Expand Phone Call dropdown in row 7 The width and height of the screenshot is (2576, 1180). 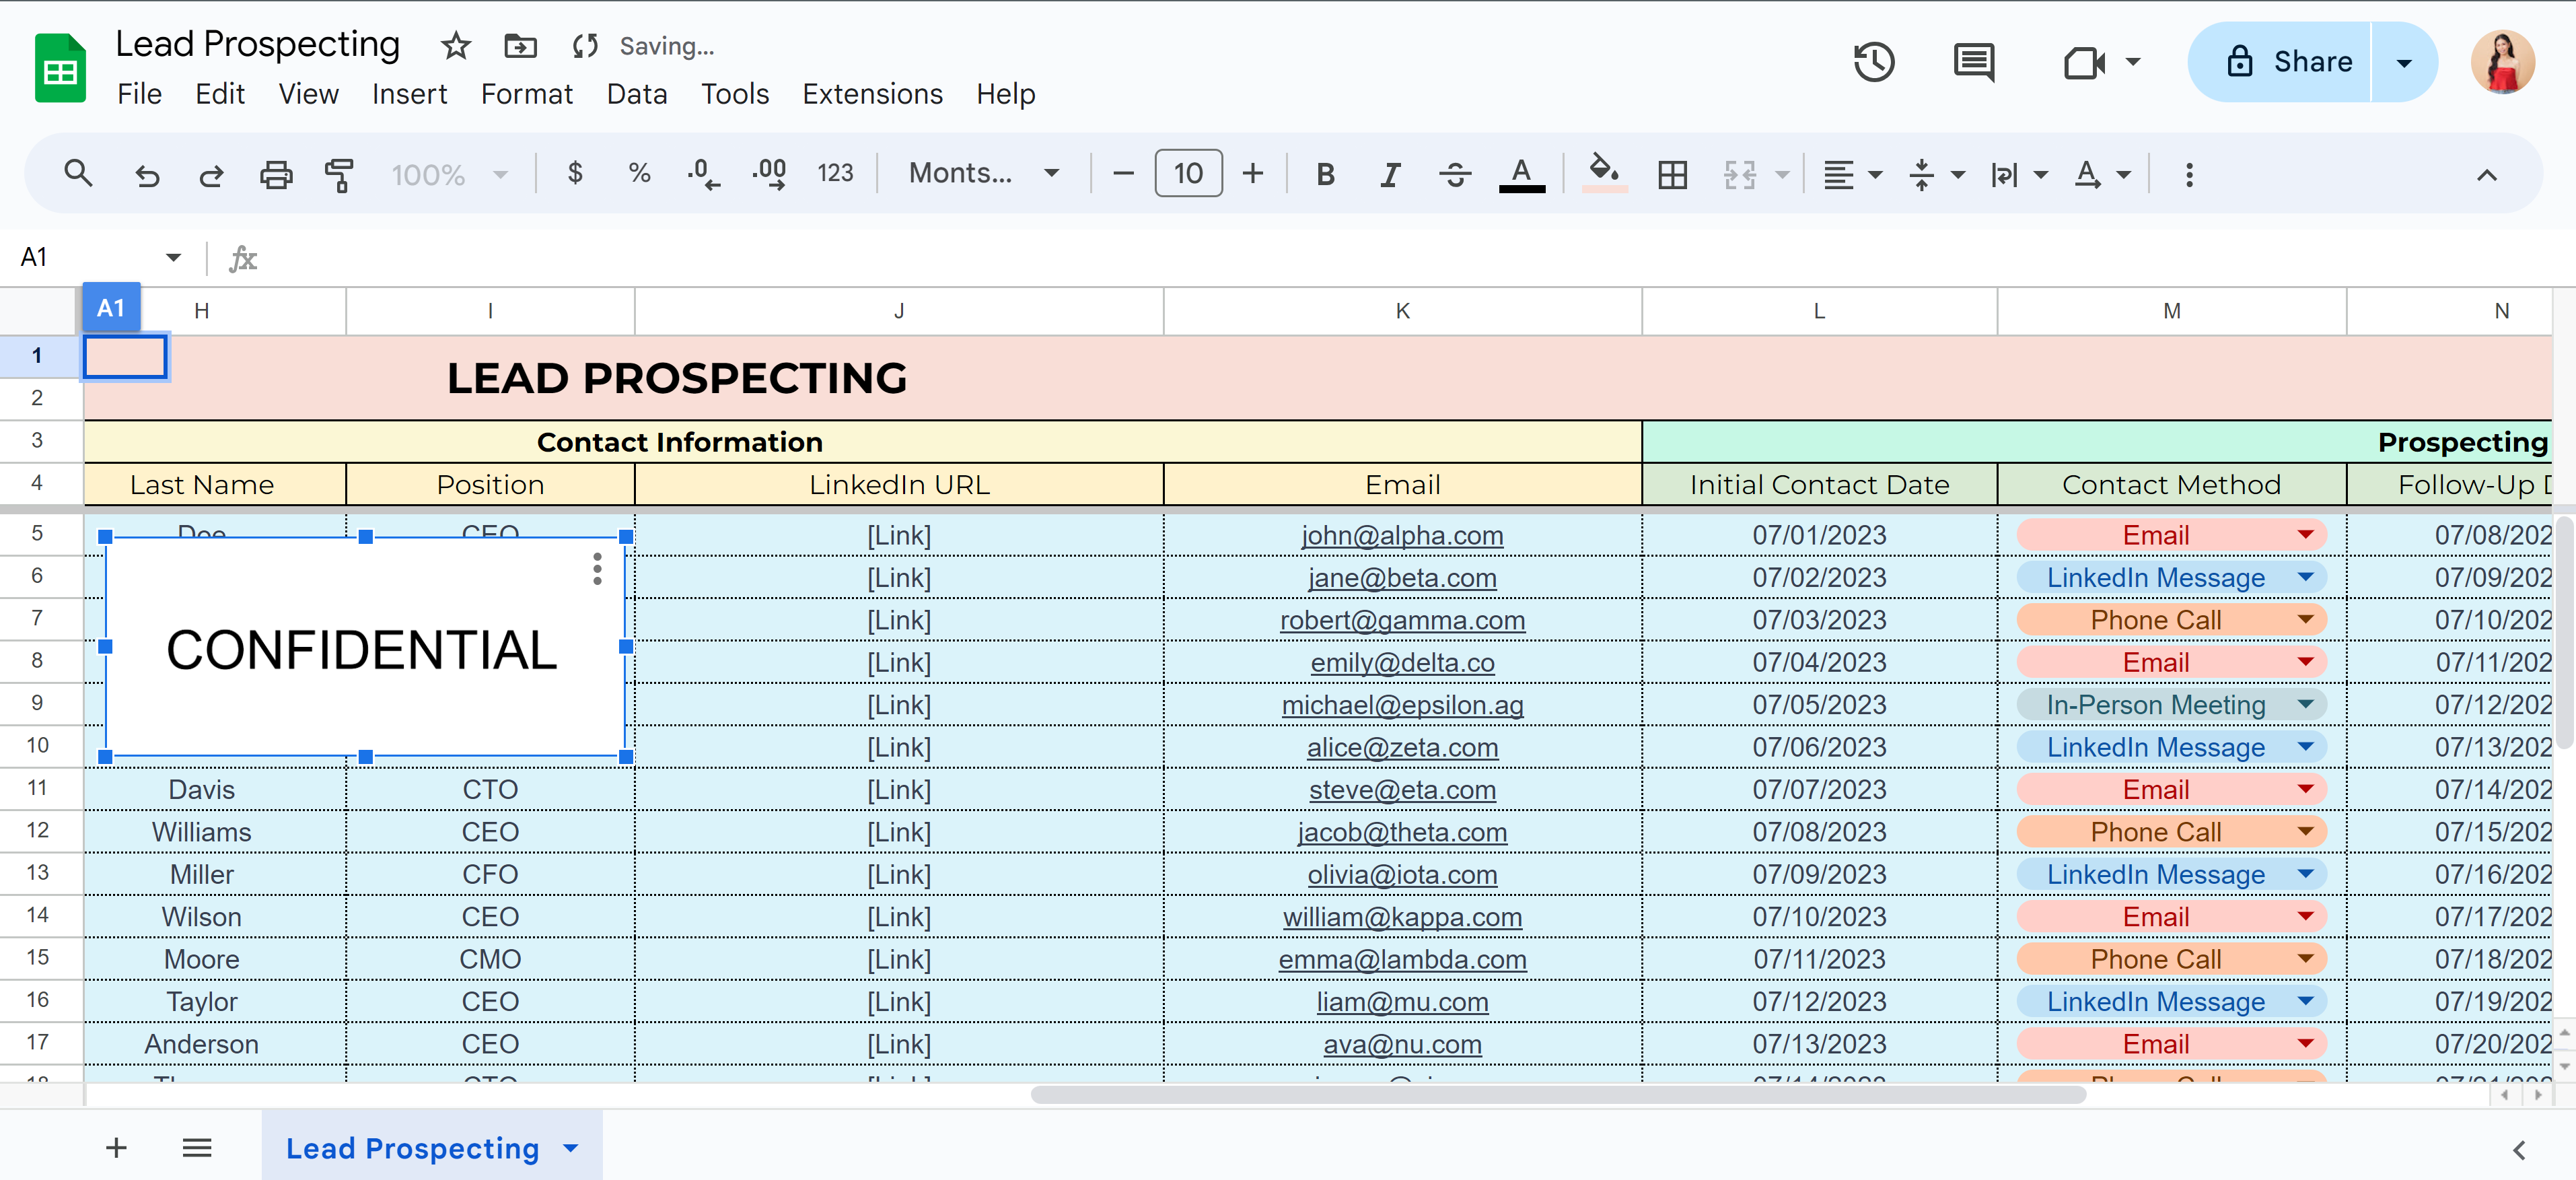(x=2305, y=620)
